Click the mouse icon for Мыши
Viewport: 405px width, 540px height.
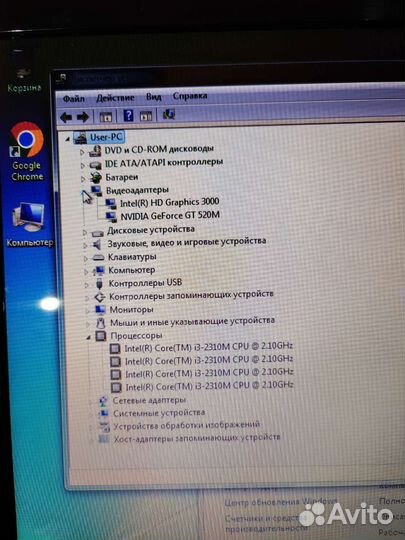point(101,323)
